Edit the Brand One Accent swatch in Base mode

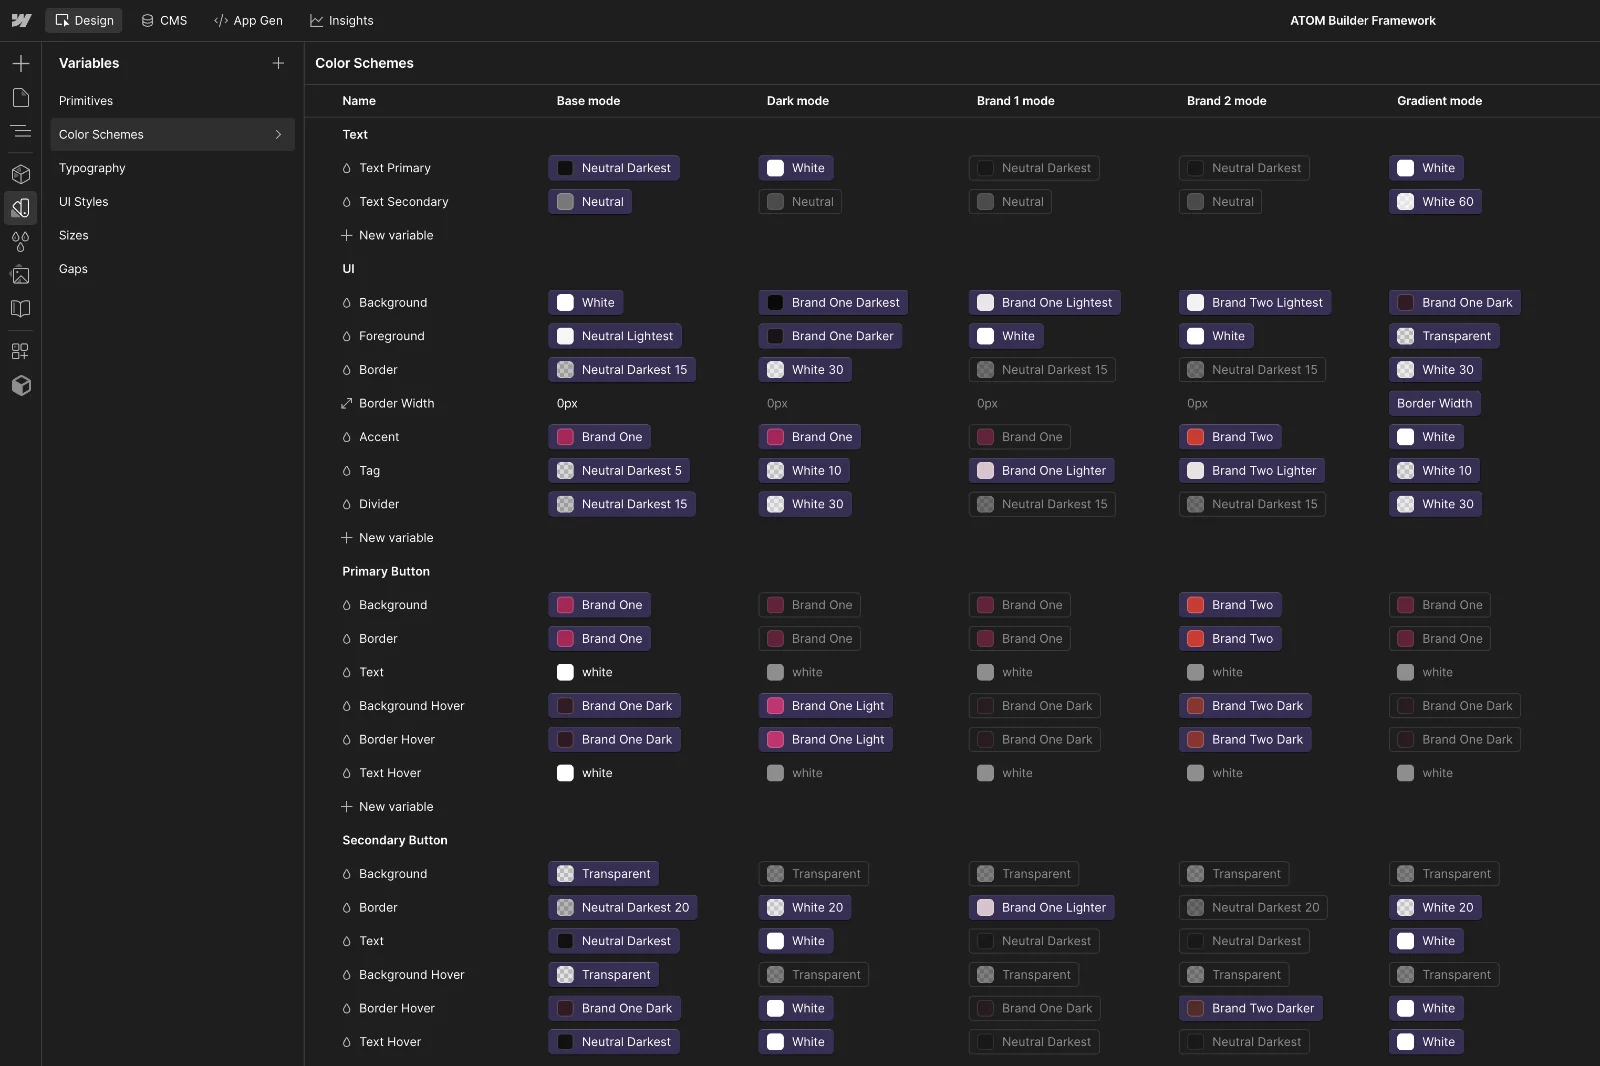coord(600,437)
